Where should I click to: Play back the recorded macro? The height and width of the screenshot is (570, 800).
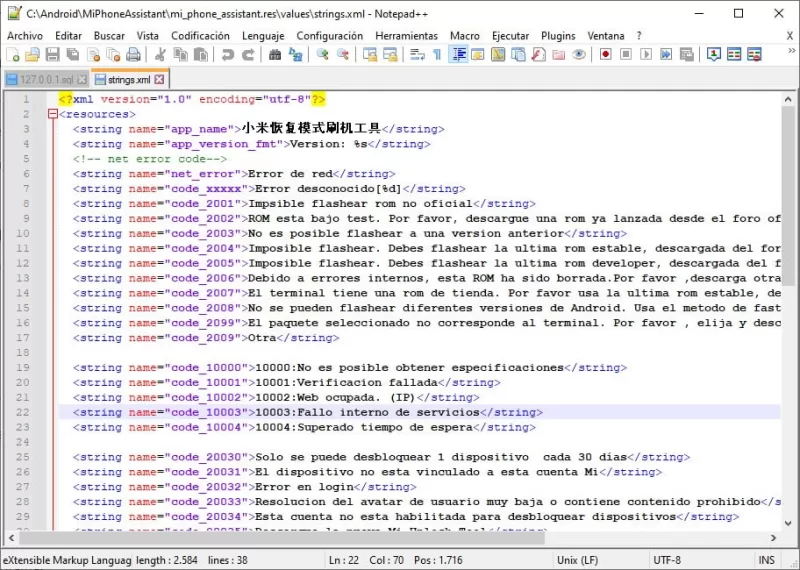pos(646,54)
